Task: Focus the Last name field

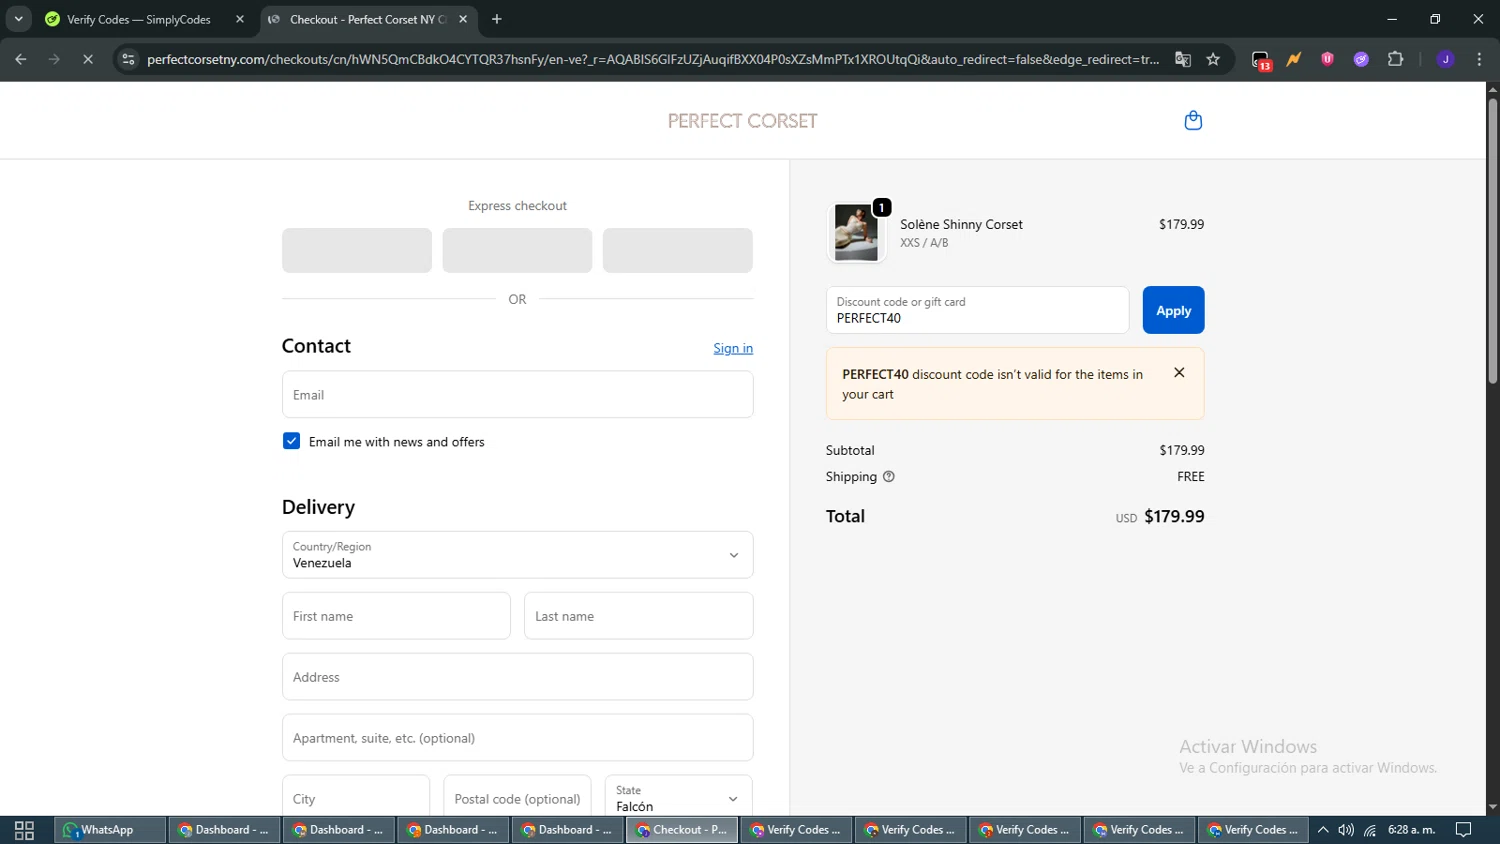Action: click(x=638, y=616)
